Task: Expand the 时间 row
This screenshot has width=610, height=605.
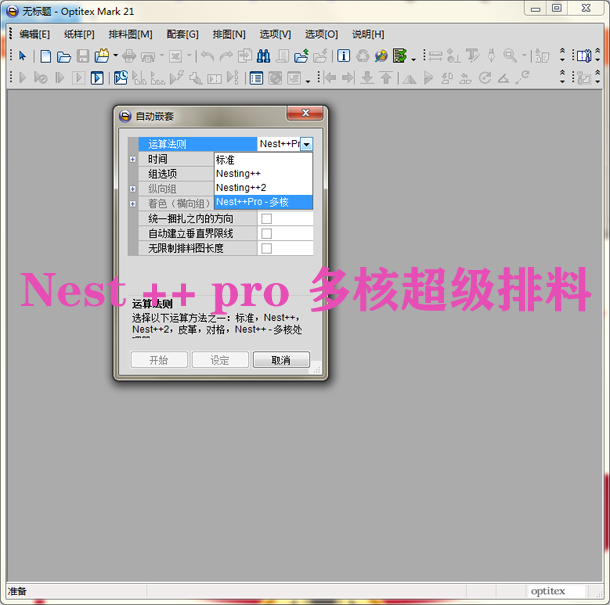Action: click(x=133, y=159)
